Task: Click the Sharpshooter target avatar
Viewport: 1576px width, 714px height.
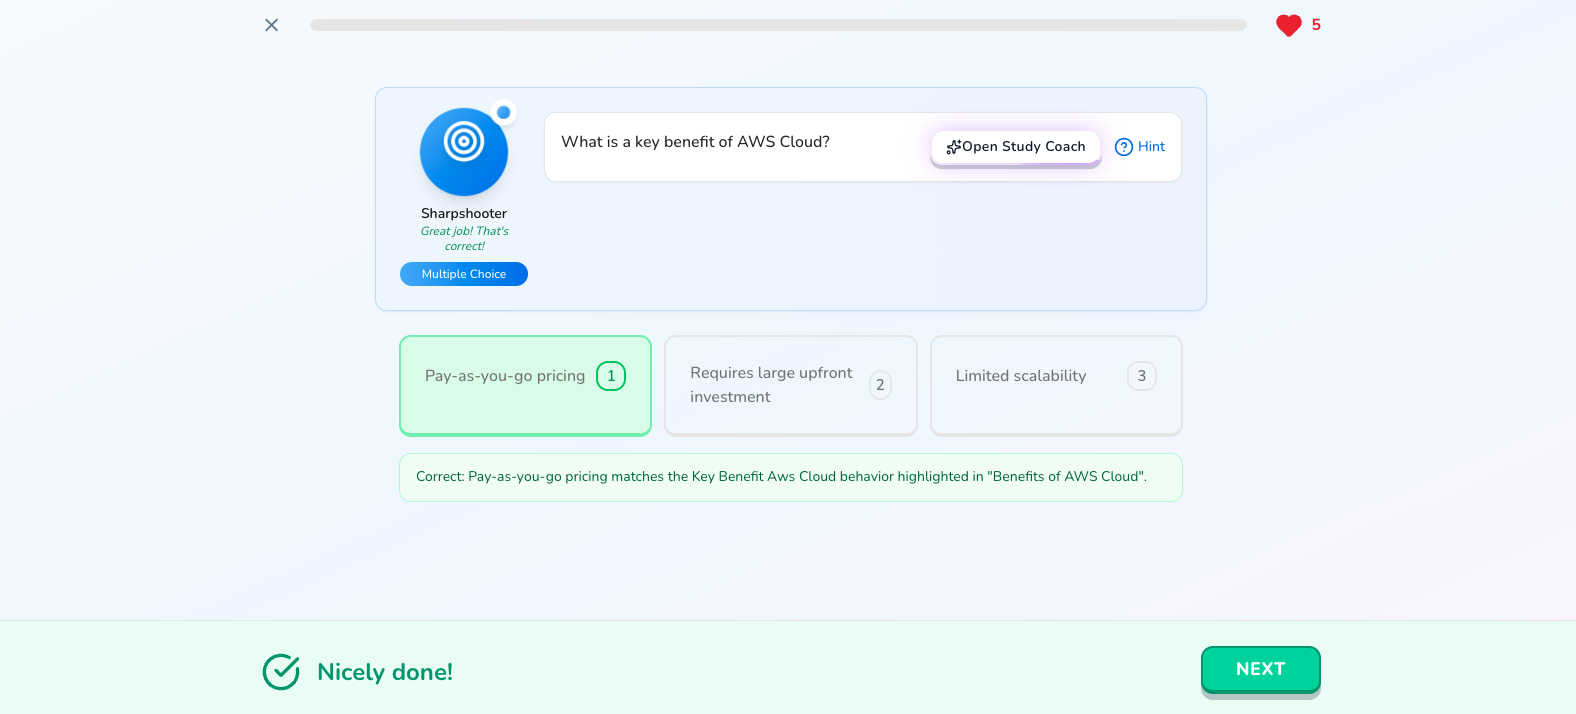Action: tap(464, 152)
